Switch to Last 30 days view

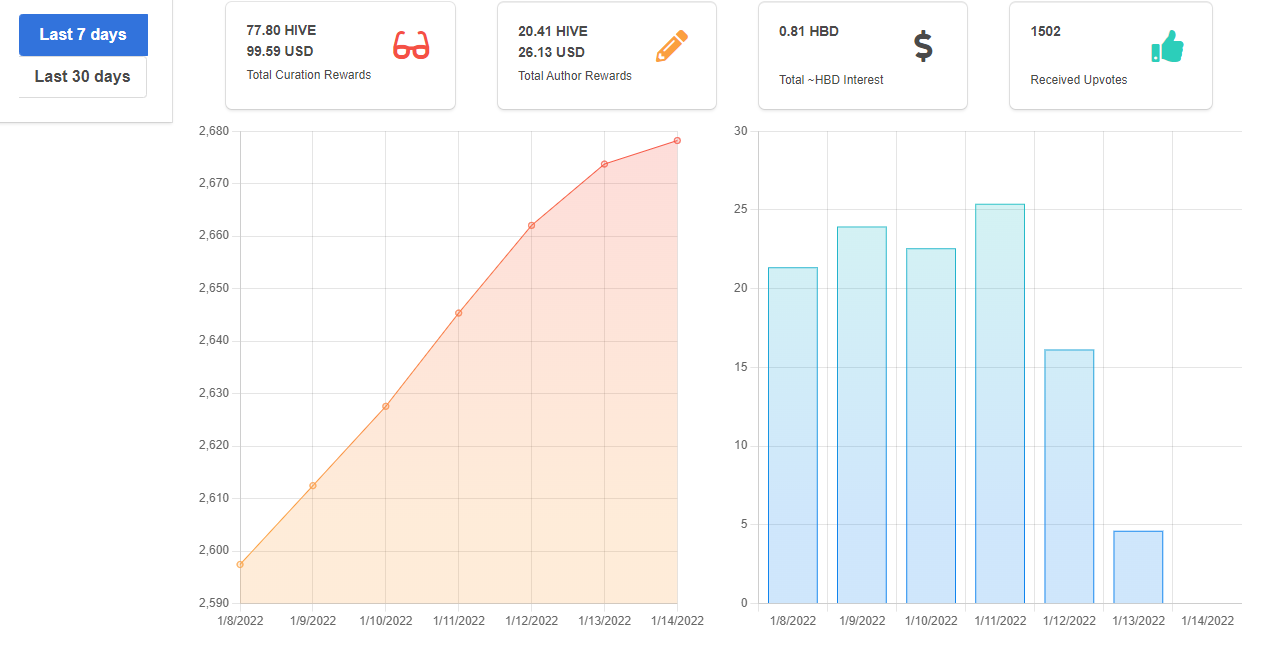click(x=83, y=77)
